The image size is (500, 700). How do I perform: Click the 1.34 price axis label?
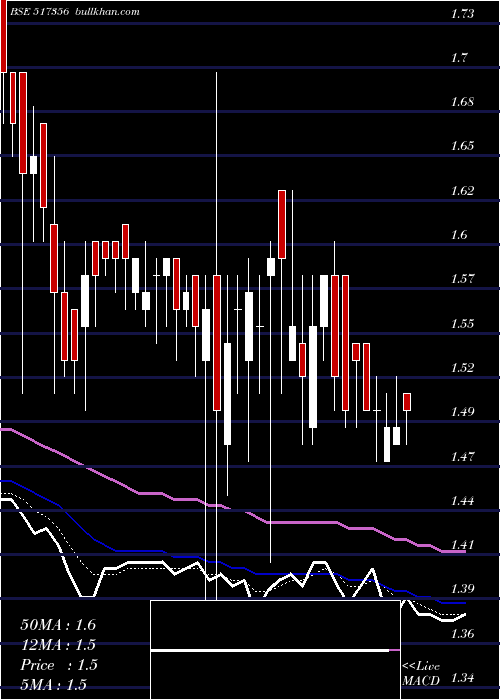[x=462, y=678]
